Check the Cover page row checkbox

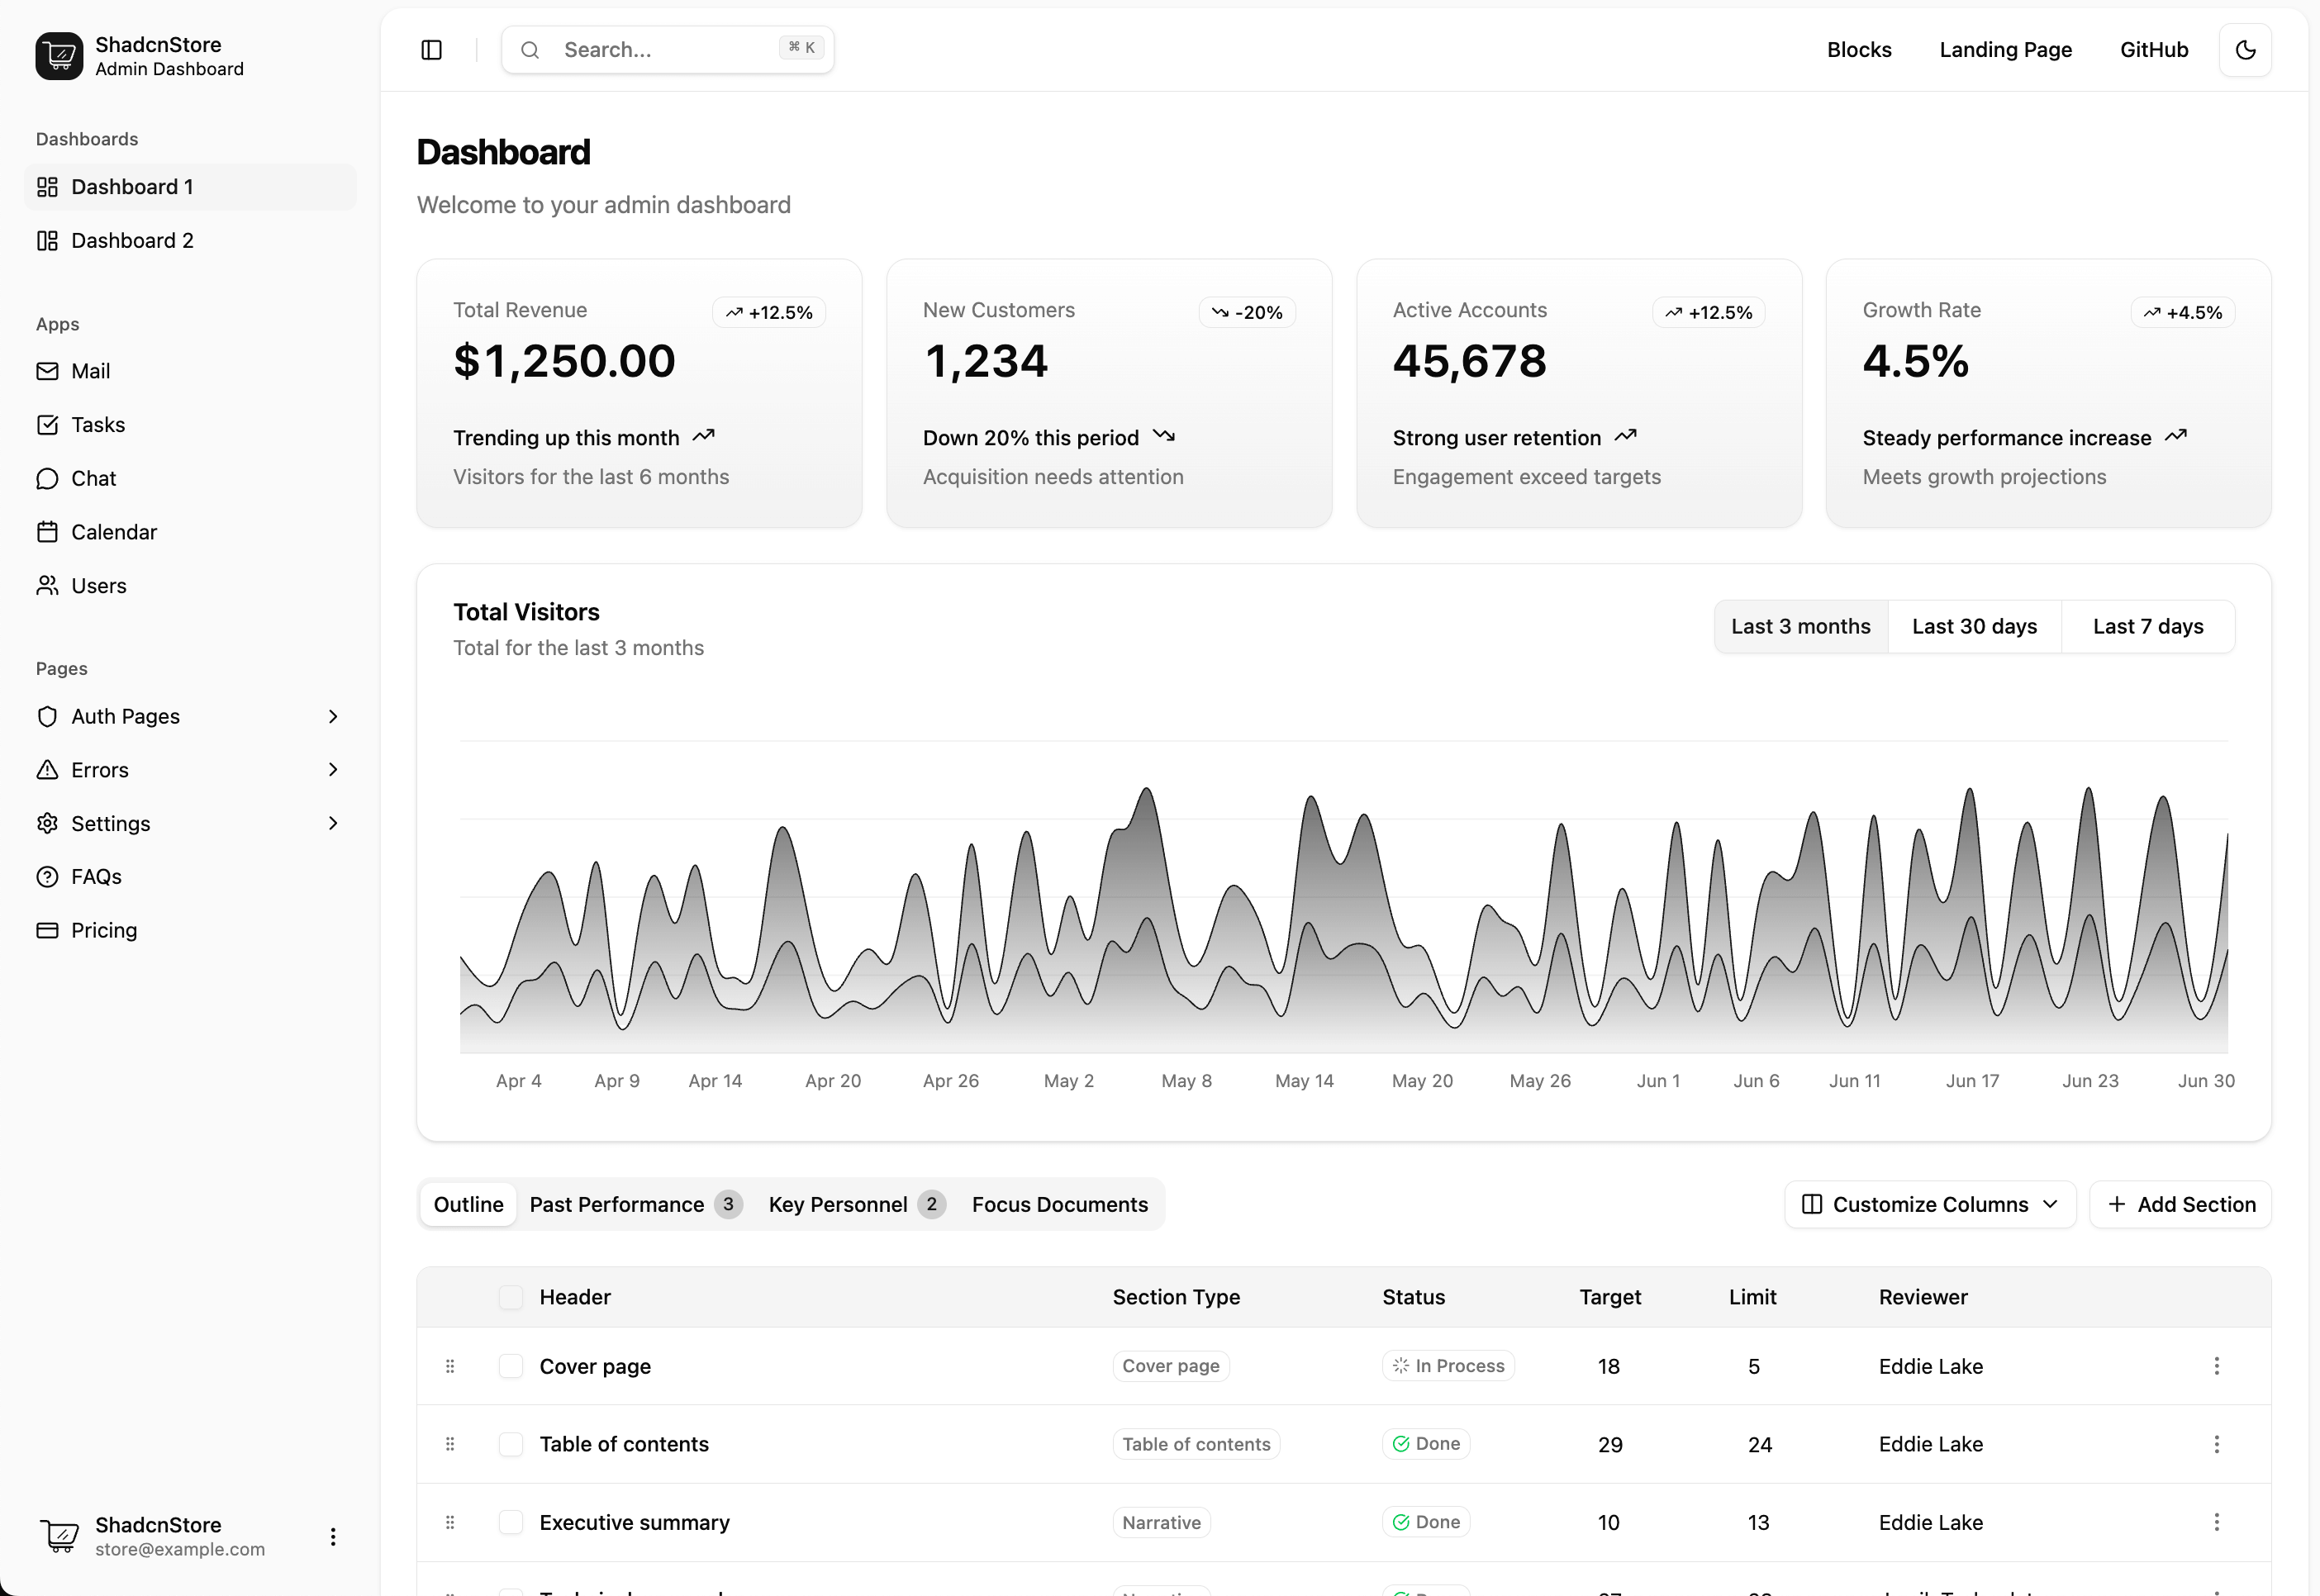[x=511, y=1366]
